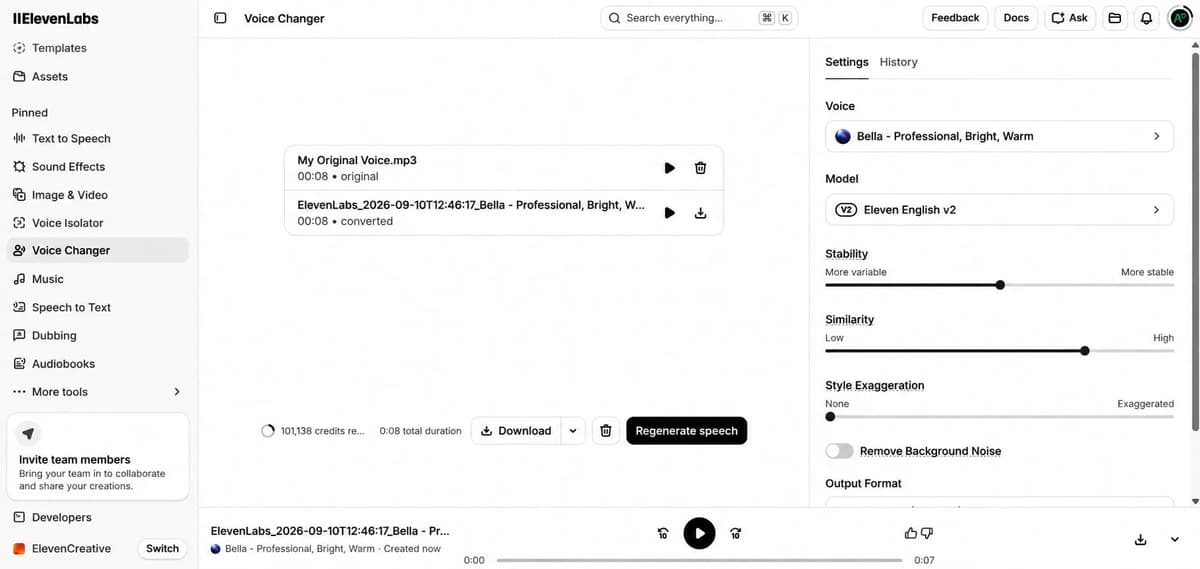Image resolution: width=1200 pixels, height=569 pixels.
Task: Click the Switch button next to ElevenCreative
Action: (162, 548)
